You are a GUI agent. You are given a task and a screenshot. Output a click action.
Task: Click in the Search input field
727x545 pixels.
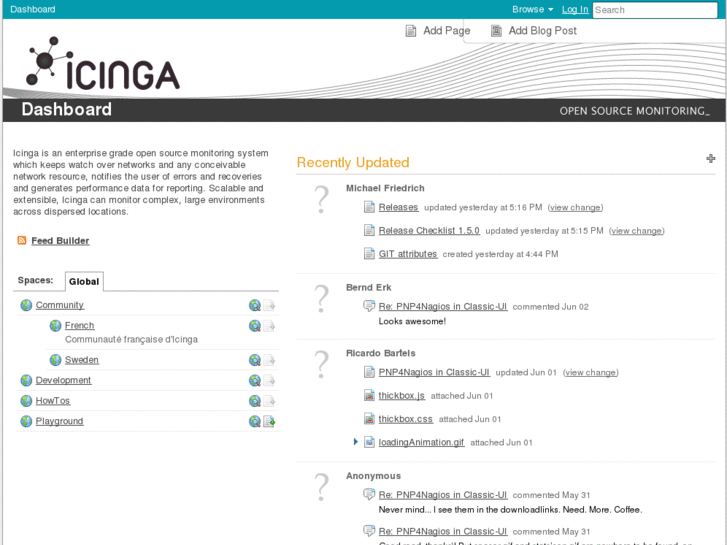(655, 10)
